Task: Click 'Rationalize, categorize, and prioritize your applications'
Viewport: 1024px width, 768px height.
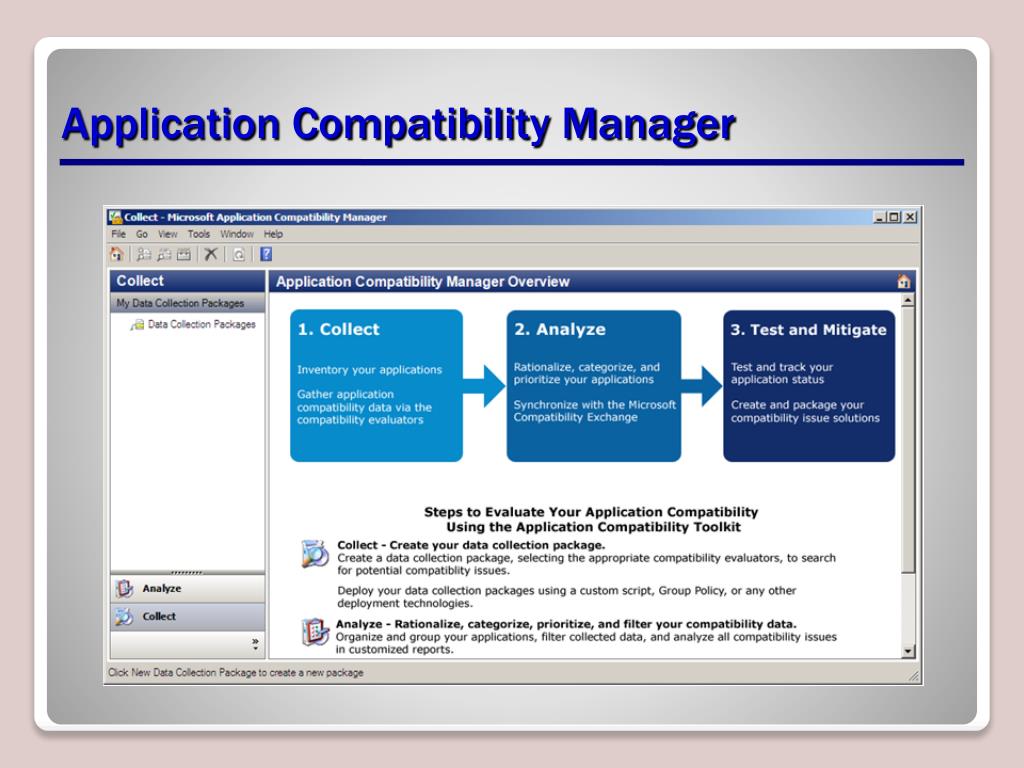Action: point(586,373)
